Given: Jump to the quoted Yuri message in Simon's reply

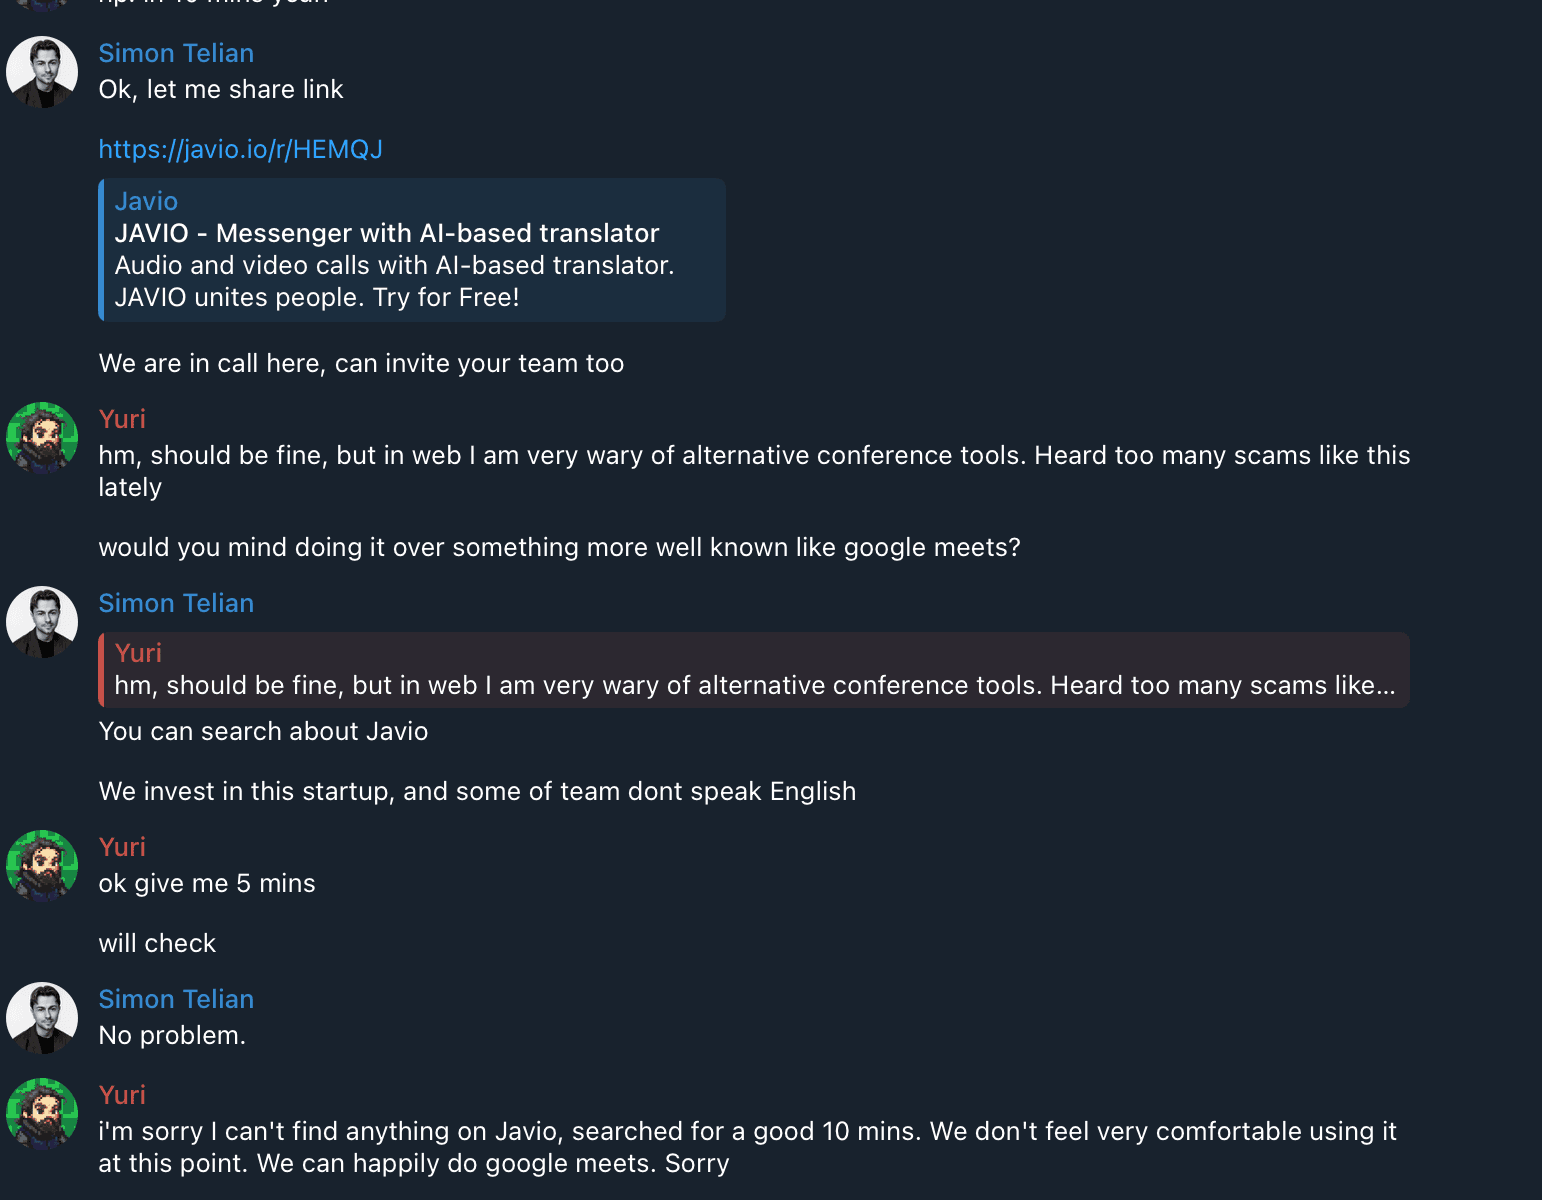Looking at the screenshot, I should click(x=754, y=670).
